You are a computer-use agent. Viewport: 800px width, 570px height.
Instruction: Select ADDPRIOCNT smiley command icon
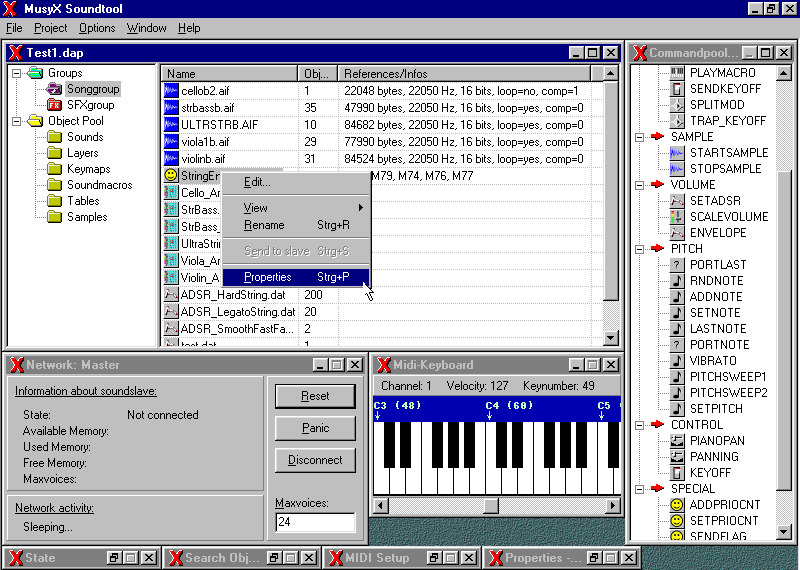(677, 505)
